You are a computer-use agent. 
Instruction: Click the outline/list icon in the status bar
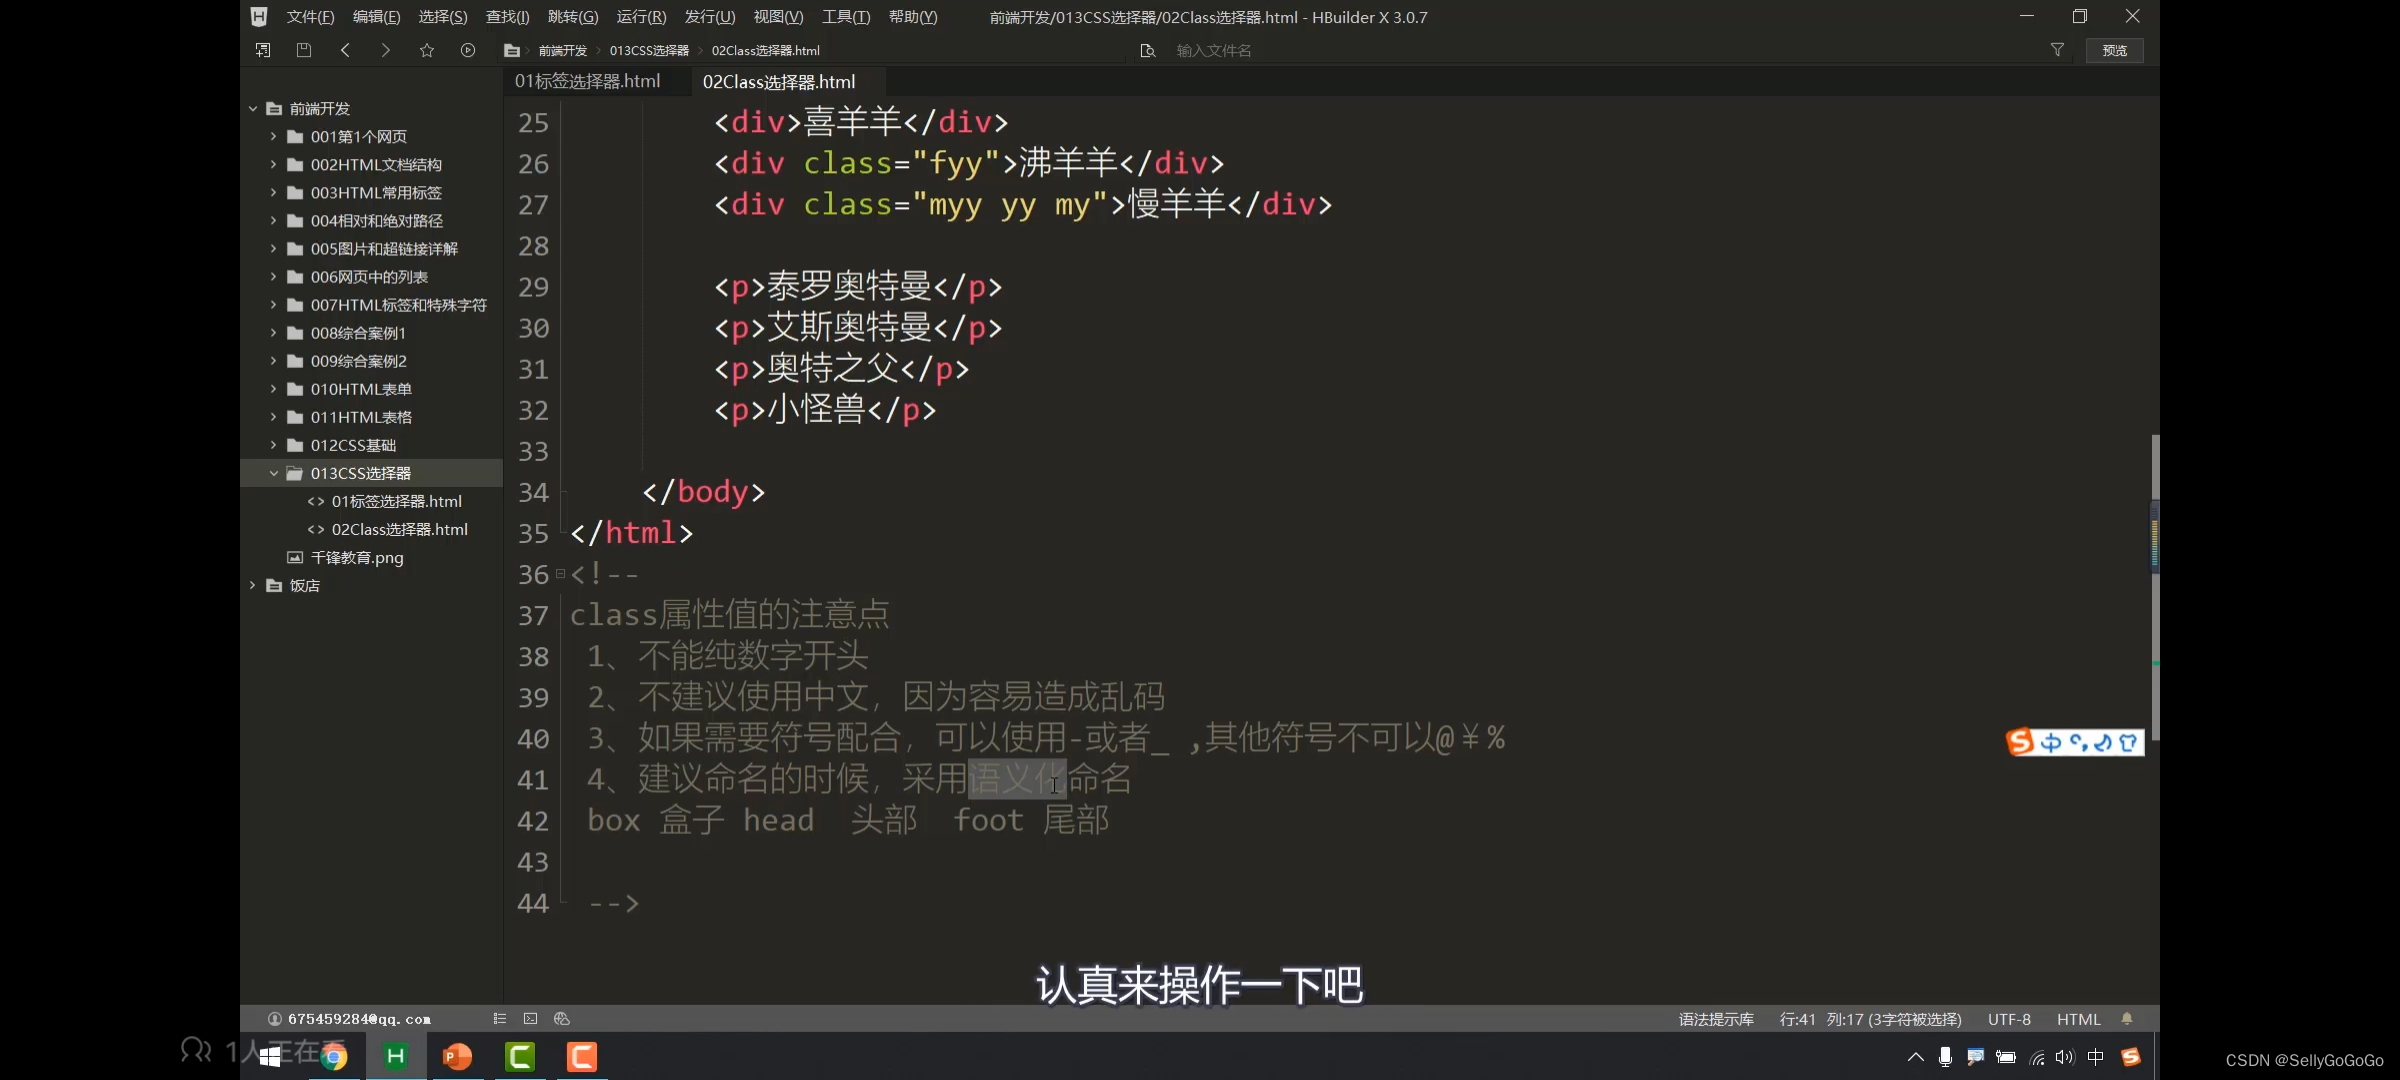click(498, 1018)
